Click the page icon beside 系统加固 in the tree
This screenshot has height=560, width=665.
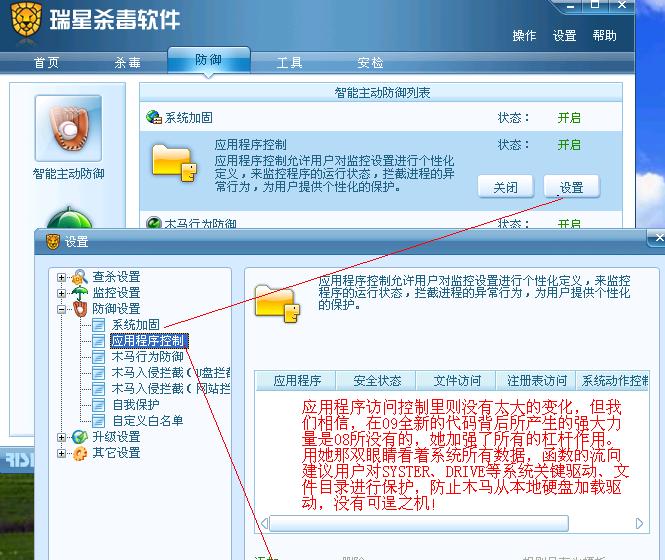tap(98, 325)
